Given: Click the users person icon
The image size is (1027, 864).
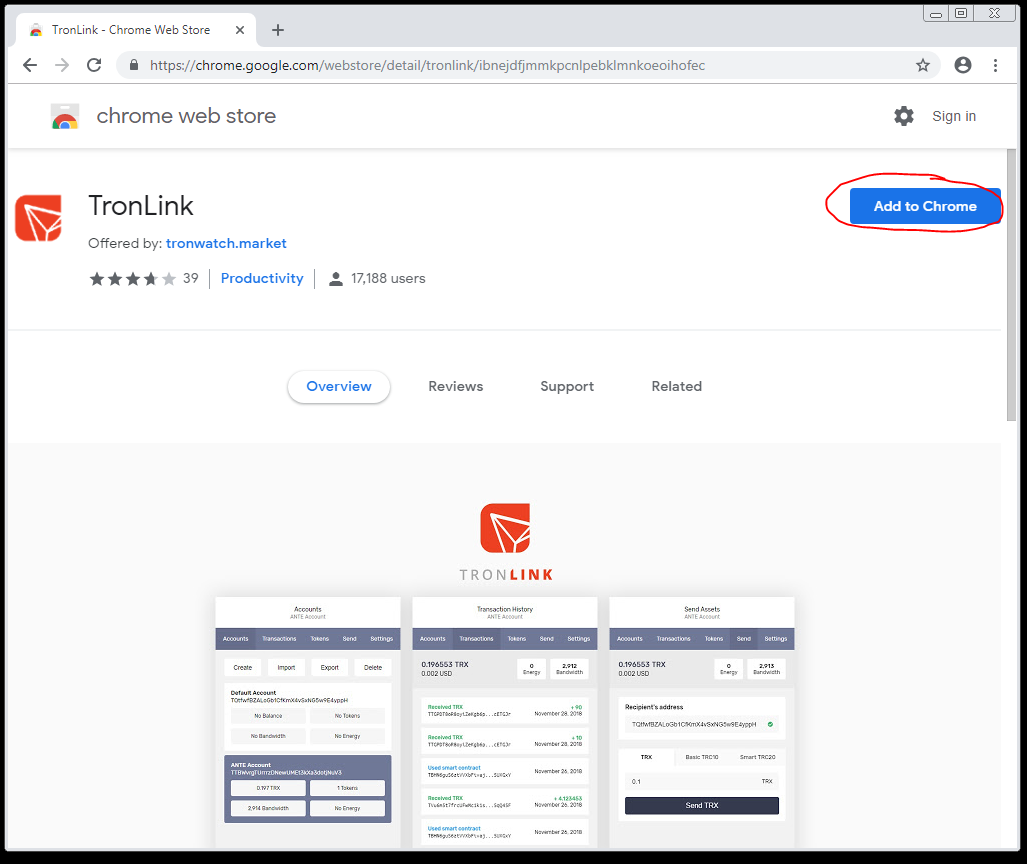Looking at the screenshot, I should click(335, 279).
